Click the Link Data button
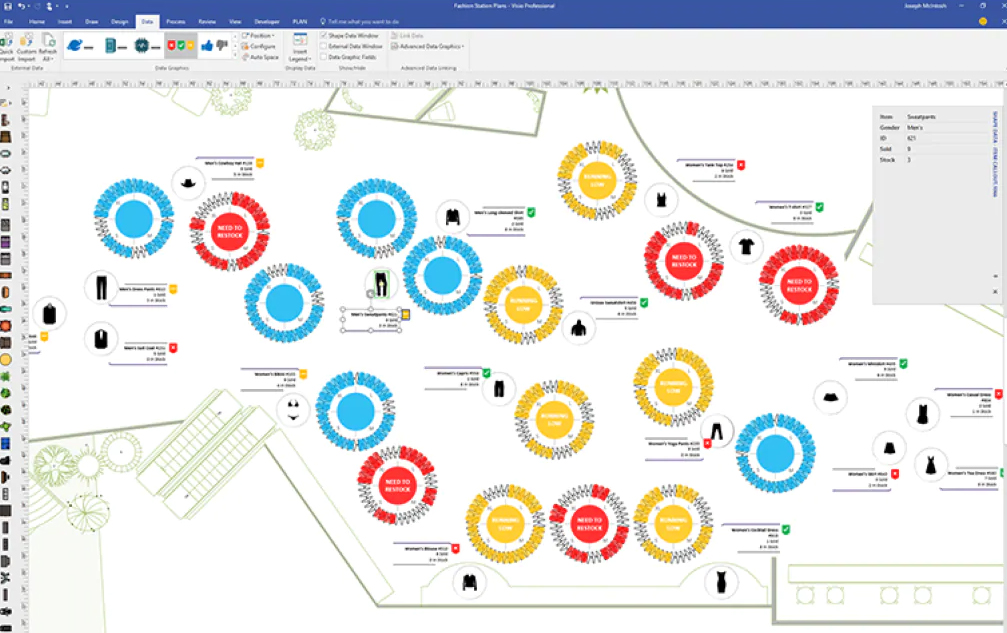1007x633 pixels. [x=407, y=35]
